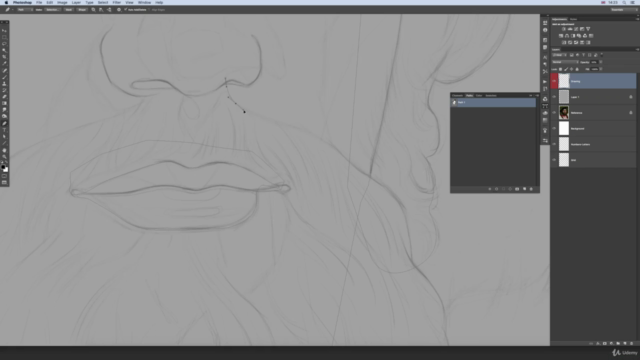Click the Change Screen Mode icon
The image size is (640, 360).
point(4,182)
